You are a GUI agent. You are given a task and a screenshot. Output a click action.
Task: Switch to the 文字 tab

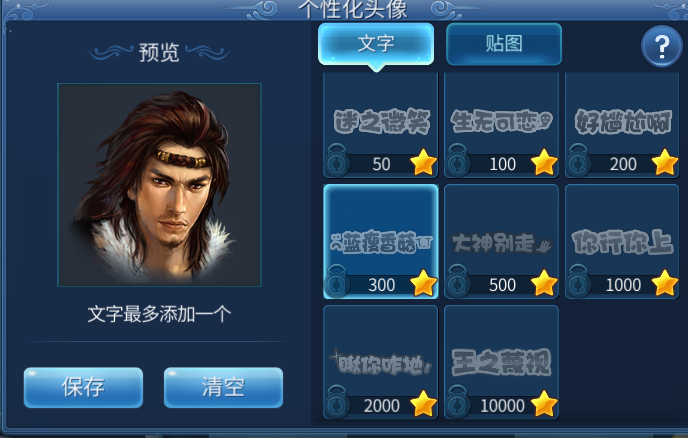pyautogui.click(x=376, y=44)
